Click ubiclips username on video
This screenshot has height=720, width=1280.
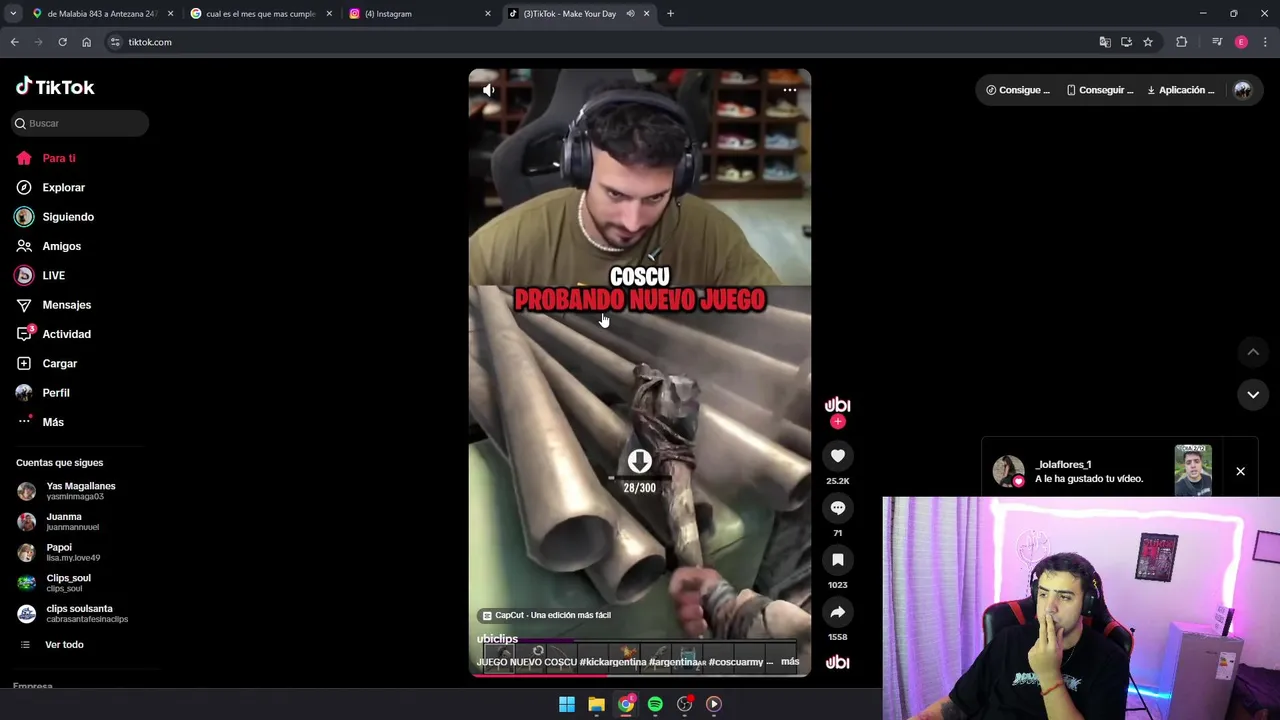[x=497, y=639]
